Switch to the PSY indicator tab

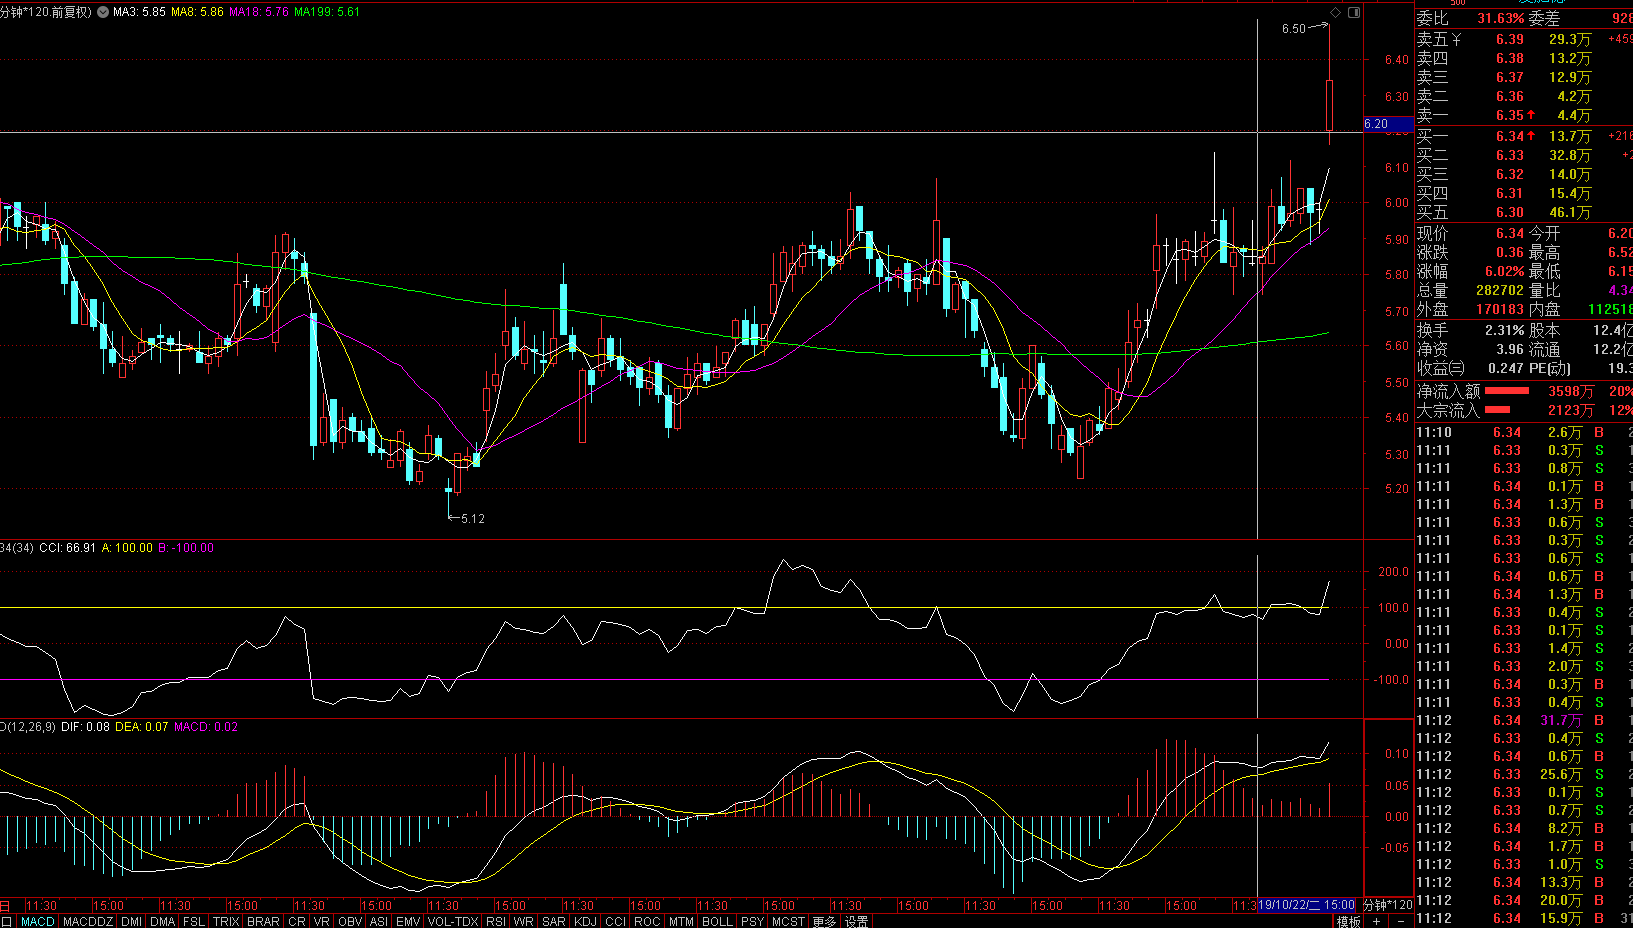pyautogui.click(x=753, y=921)
